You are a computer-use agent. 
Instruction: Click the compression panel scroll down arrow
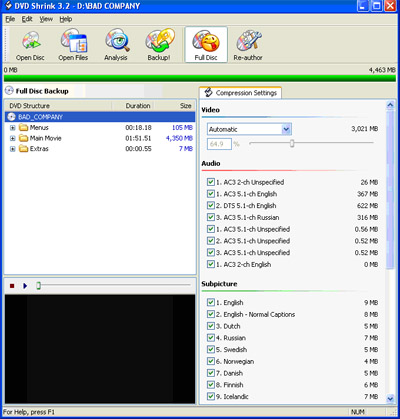click(x=390, y=398)
